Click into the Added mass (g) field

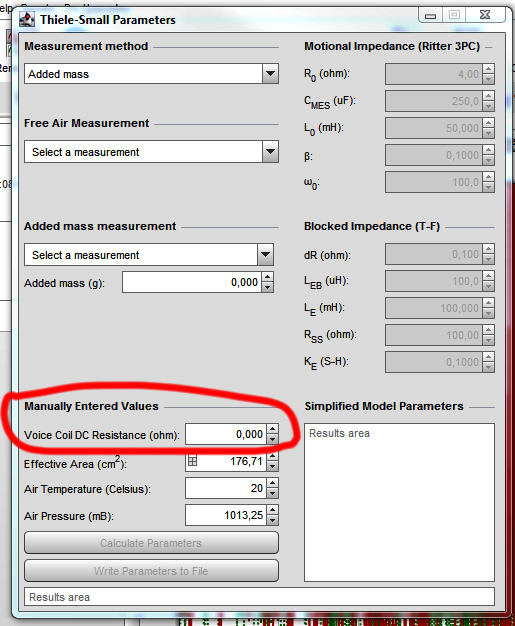click(x=192, y=282)
